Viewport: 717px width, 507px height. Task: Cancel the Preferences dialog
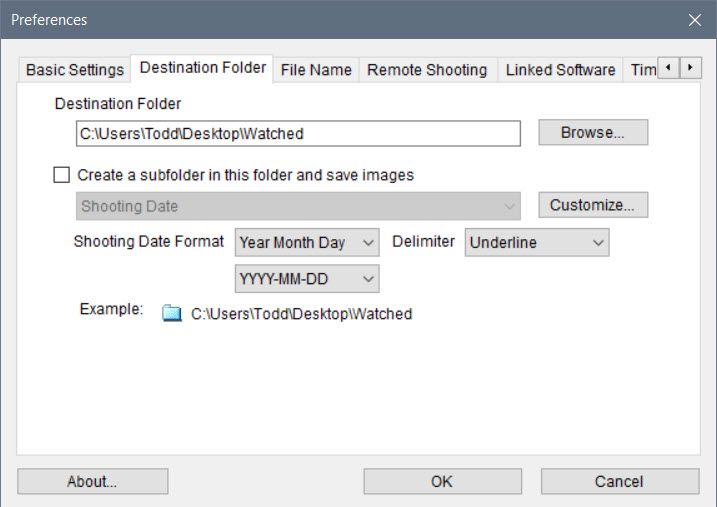(619, 481)
